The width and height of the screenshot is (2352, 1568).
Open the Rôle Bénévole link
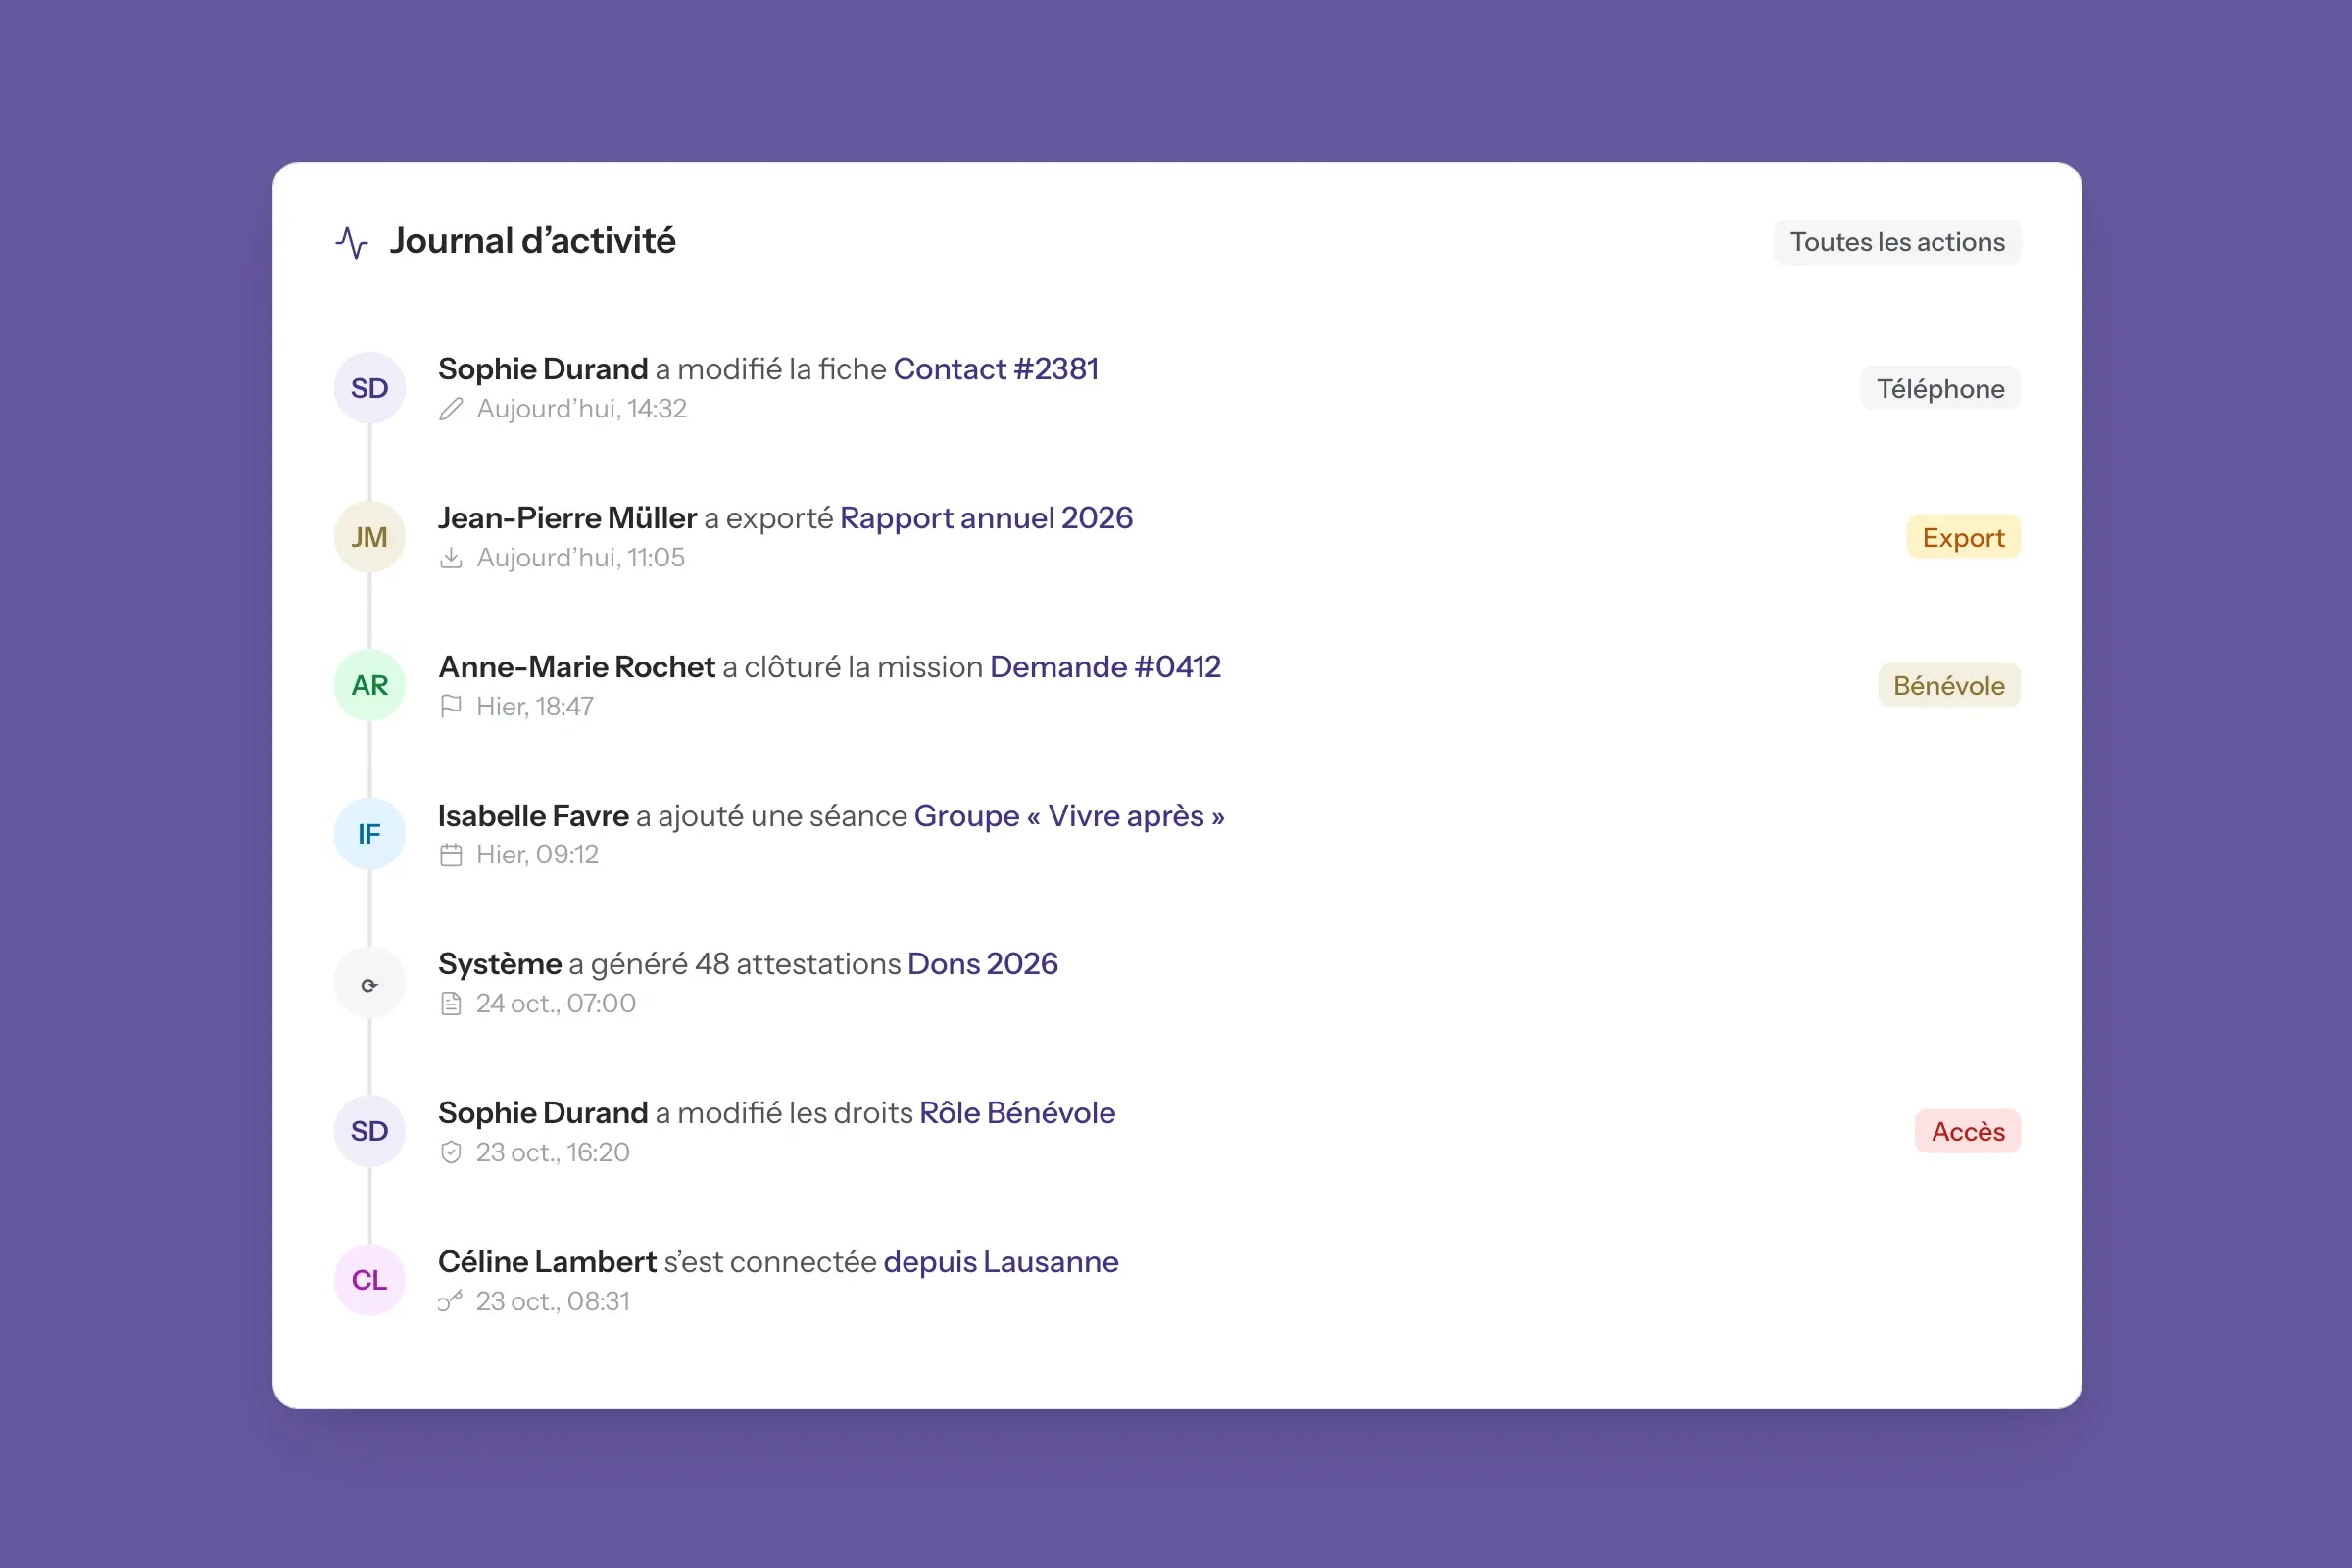[x=1017, y=1113]
